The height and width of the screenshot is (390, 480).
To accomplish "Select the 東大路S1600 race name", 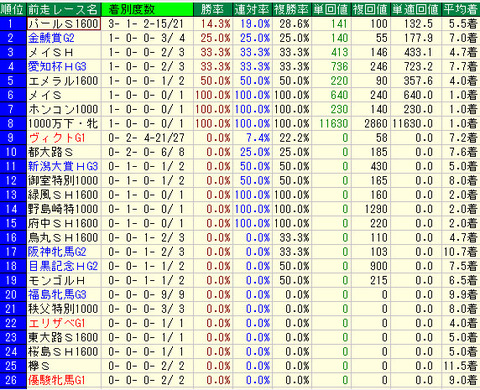I will pyautogui.click(x=63, y=338).
